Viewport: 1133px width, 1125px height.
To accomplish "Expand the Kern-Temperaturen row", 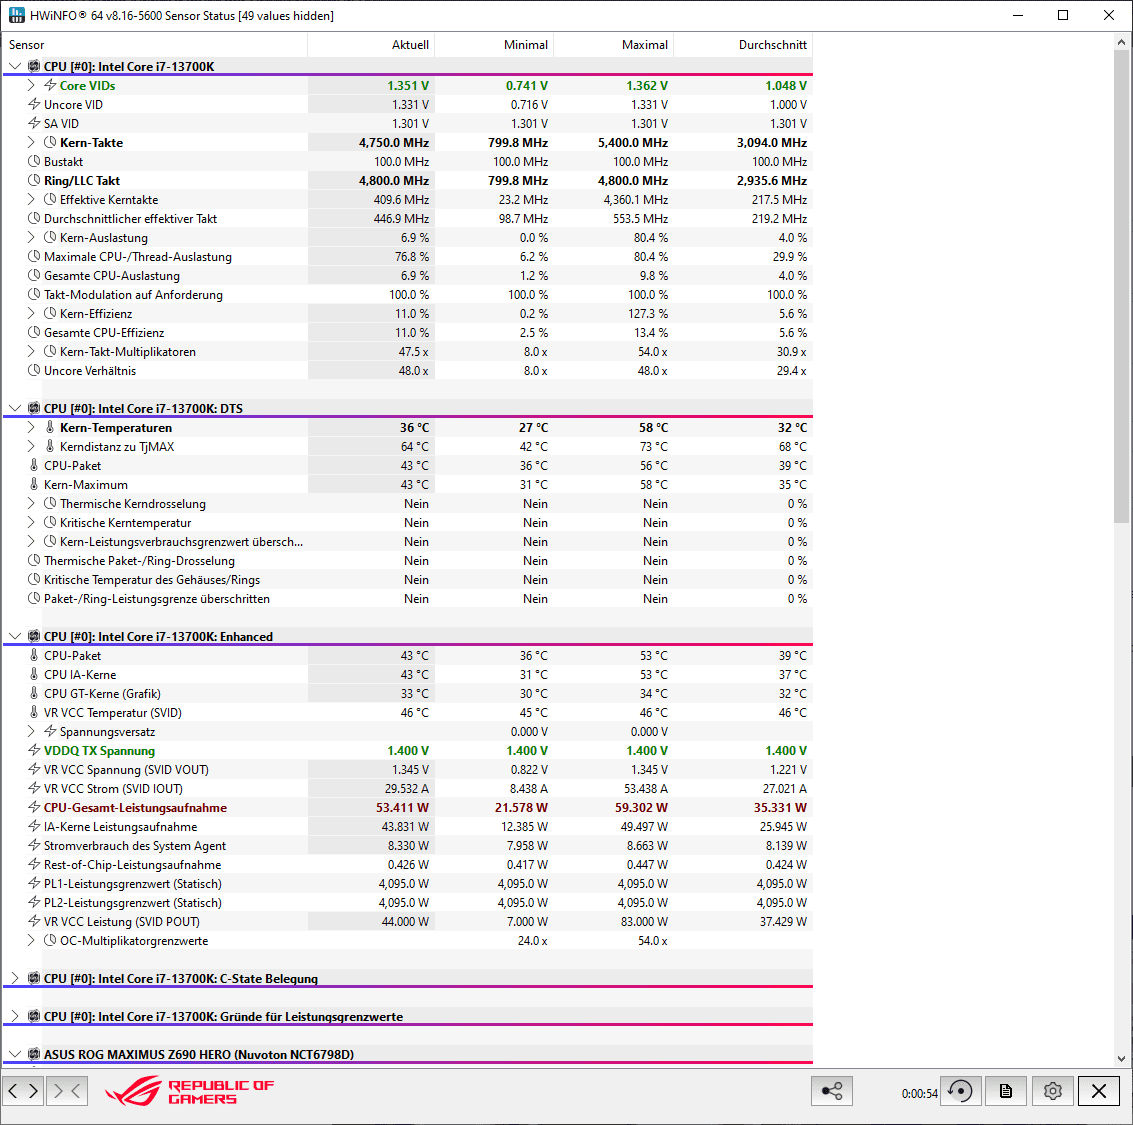I will (x=30, y=427).
